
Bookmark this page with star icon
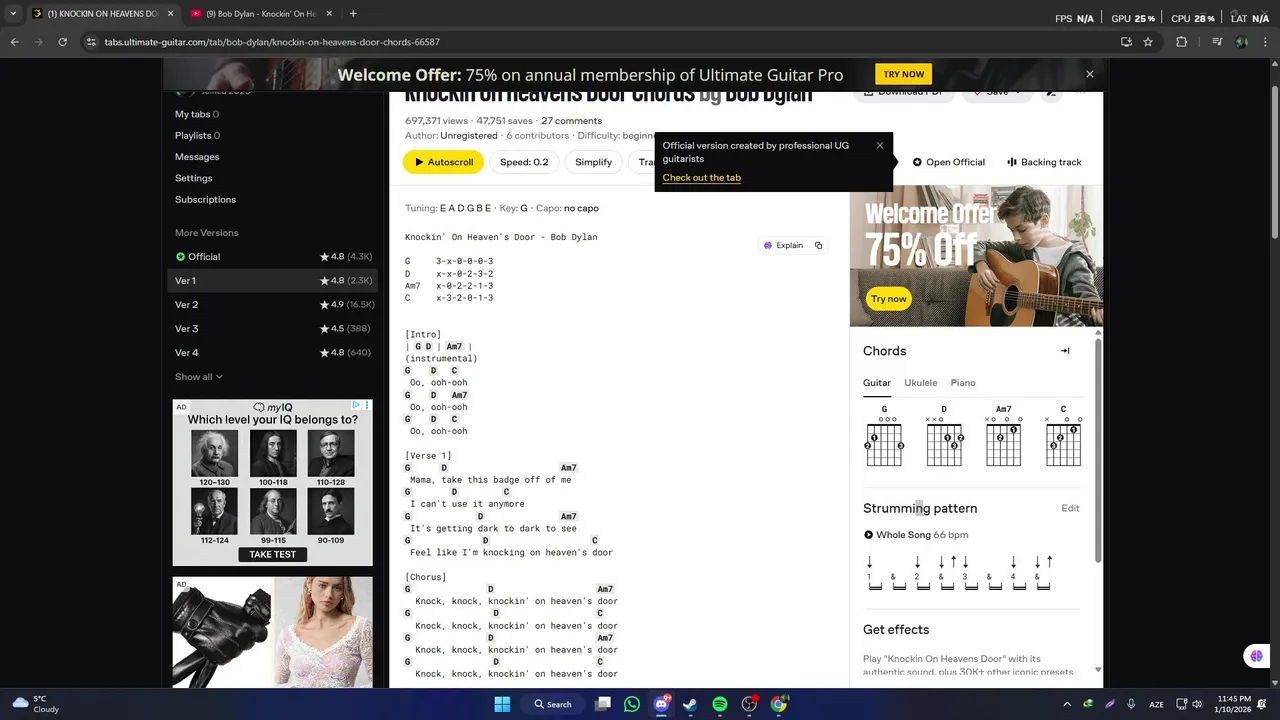tap(1148, 42)
